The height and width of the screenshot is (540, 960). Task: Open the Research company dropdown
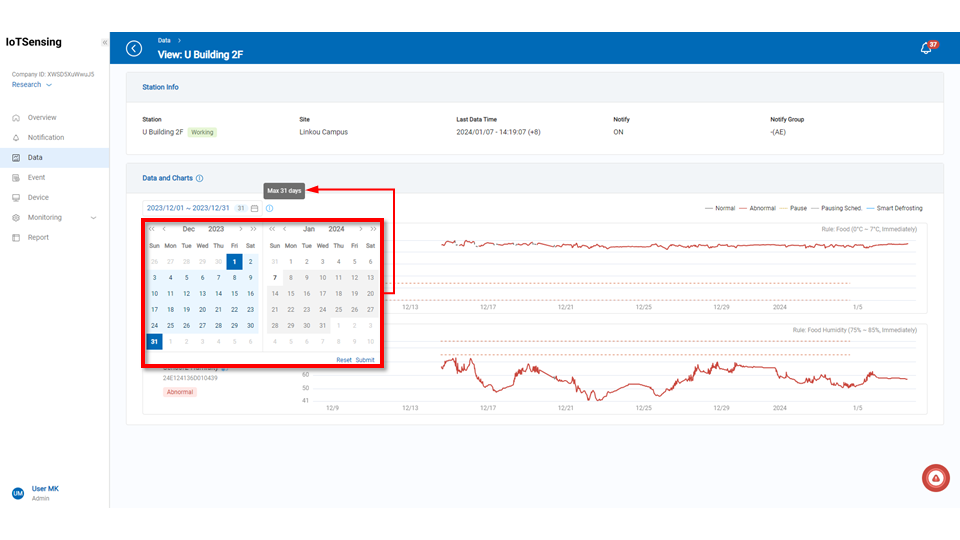(32, 85)
